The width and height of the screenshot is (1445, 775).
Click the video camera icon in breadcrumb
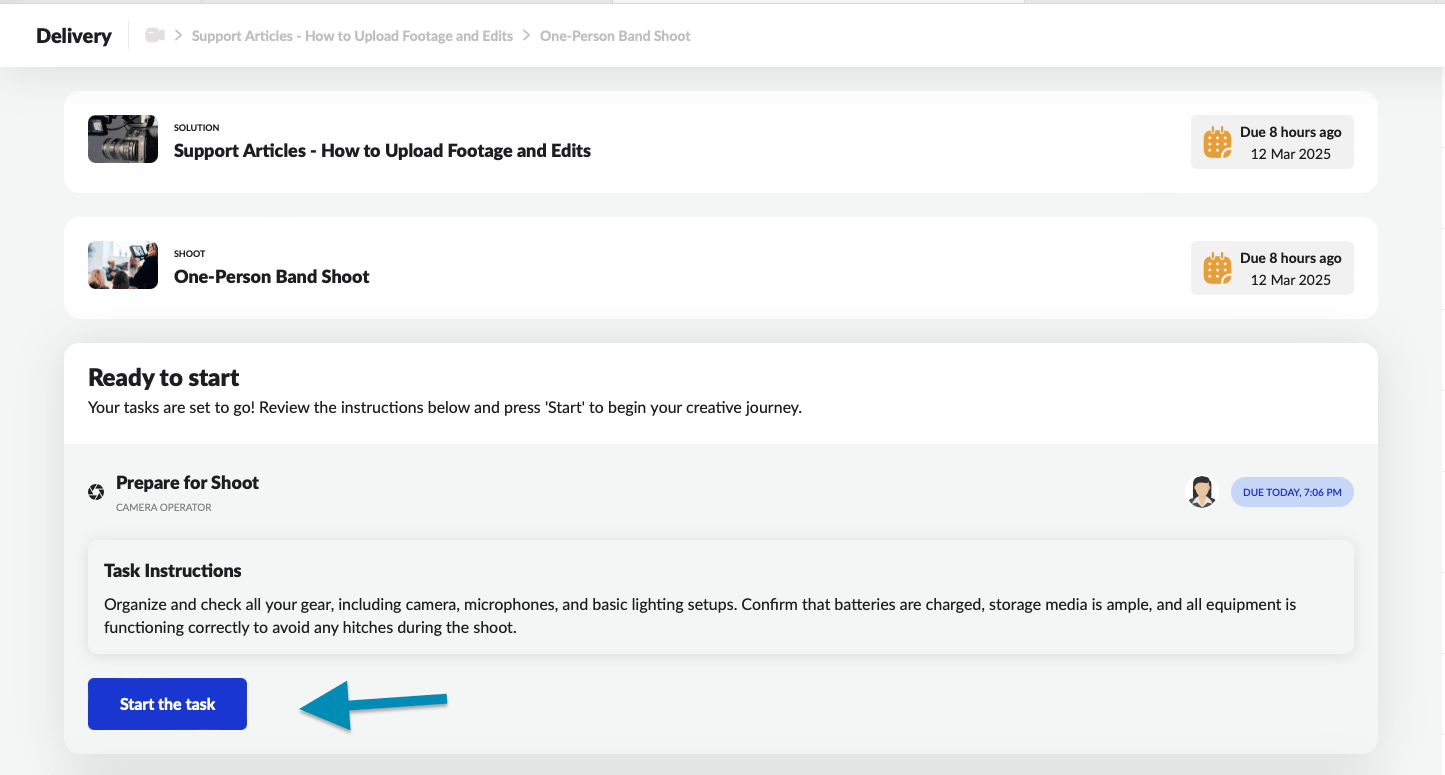pyautogui.click(x=154, y=36)
